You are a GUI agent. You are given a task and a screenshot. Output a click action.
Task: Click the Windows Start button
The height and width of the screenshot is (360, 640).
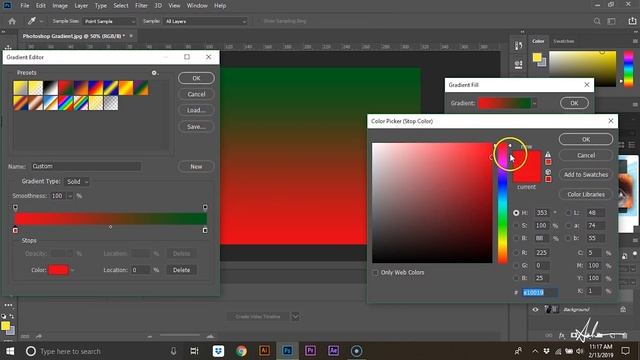[x=10, y=351]
